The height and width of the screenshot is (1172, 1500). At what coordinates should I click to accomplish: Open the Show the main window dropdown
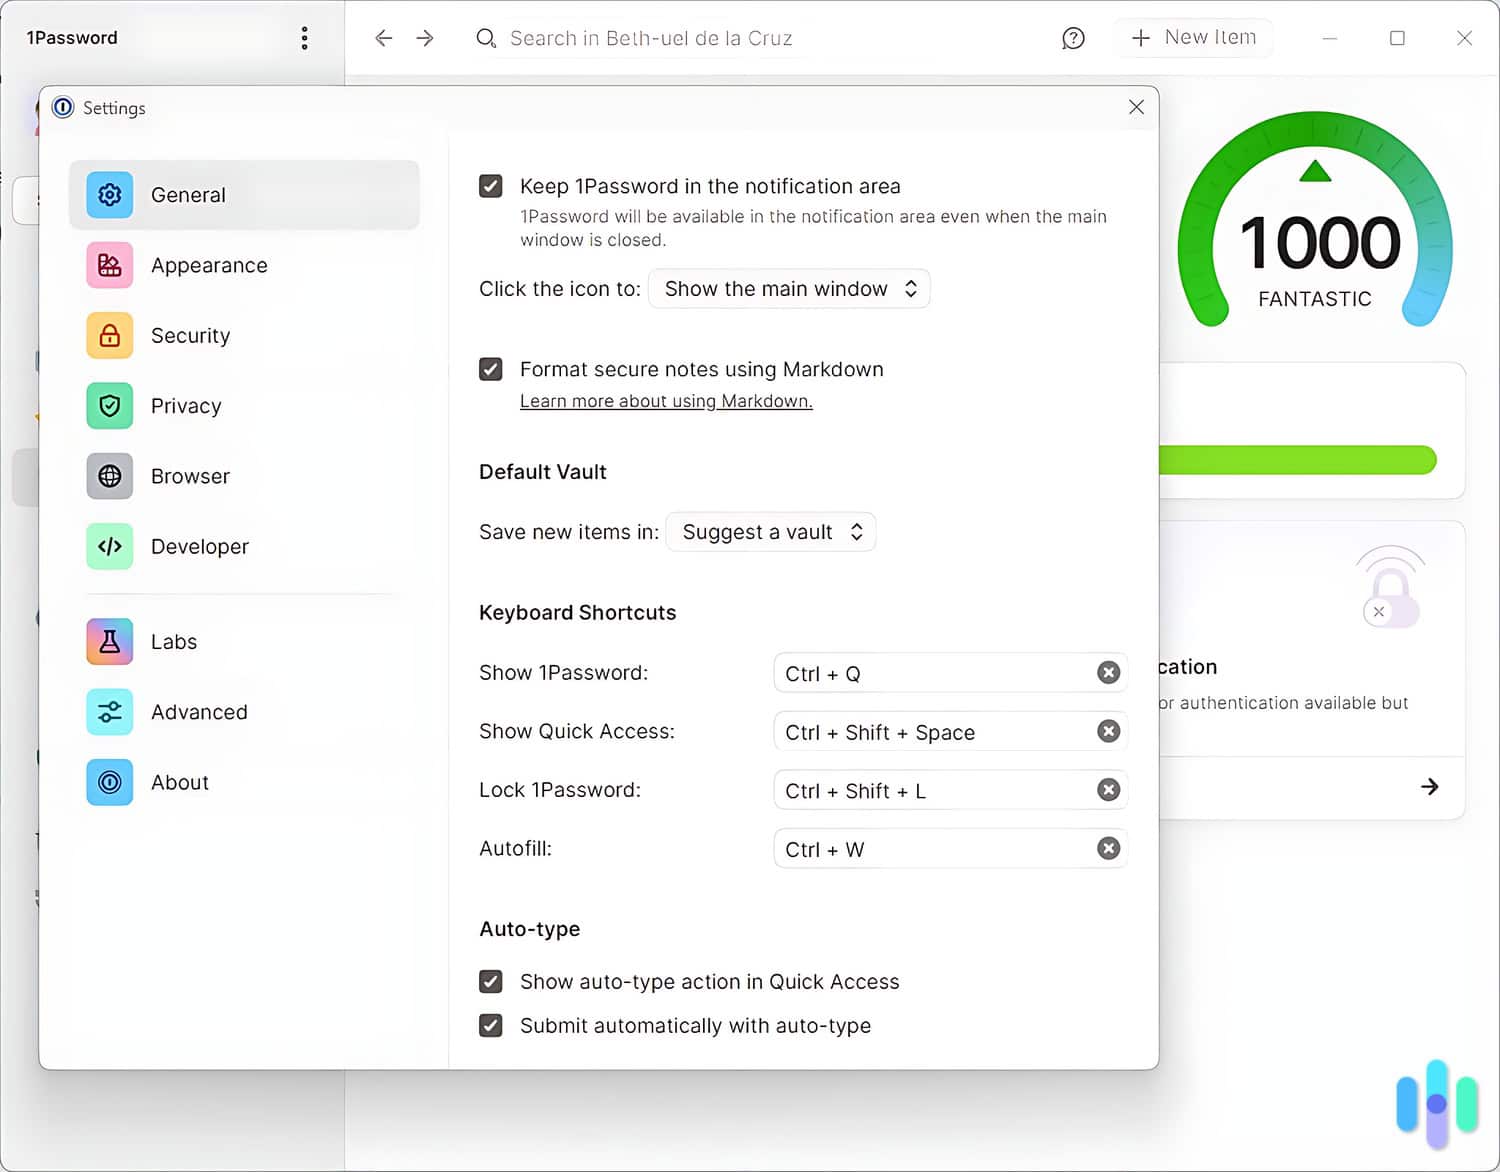(x=789, y=289)
